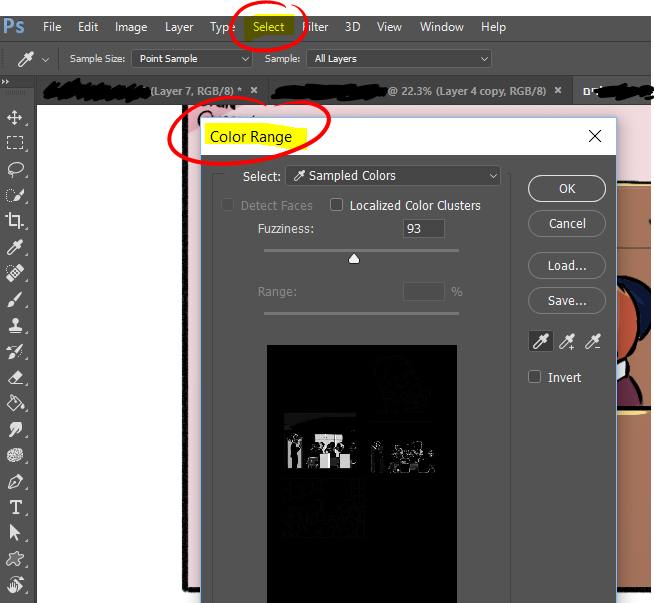Select the Rectangular Marquee tool
This screenshot has width=654, height=603.
click(15, 143)
